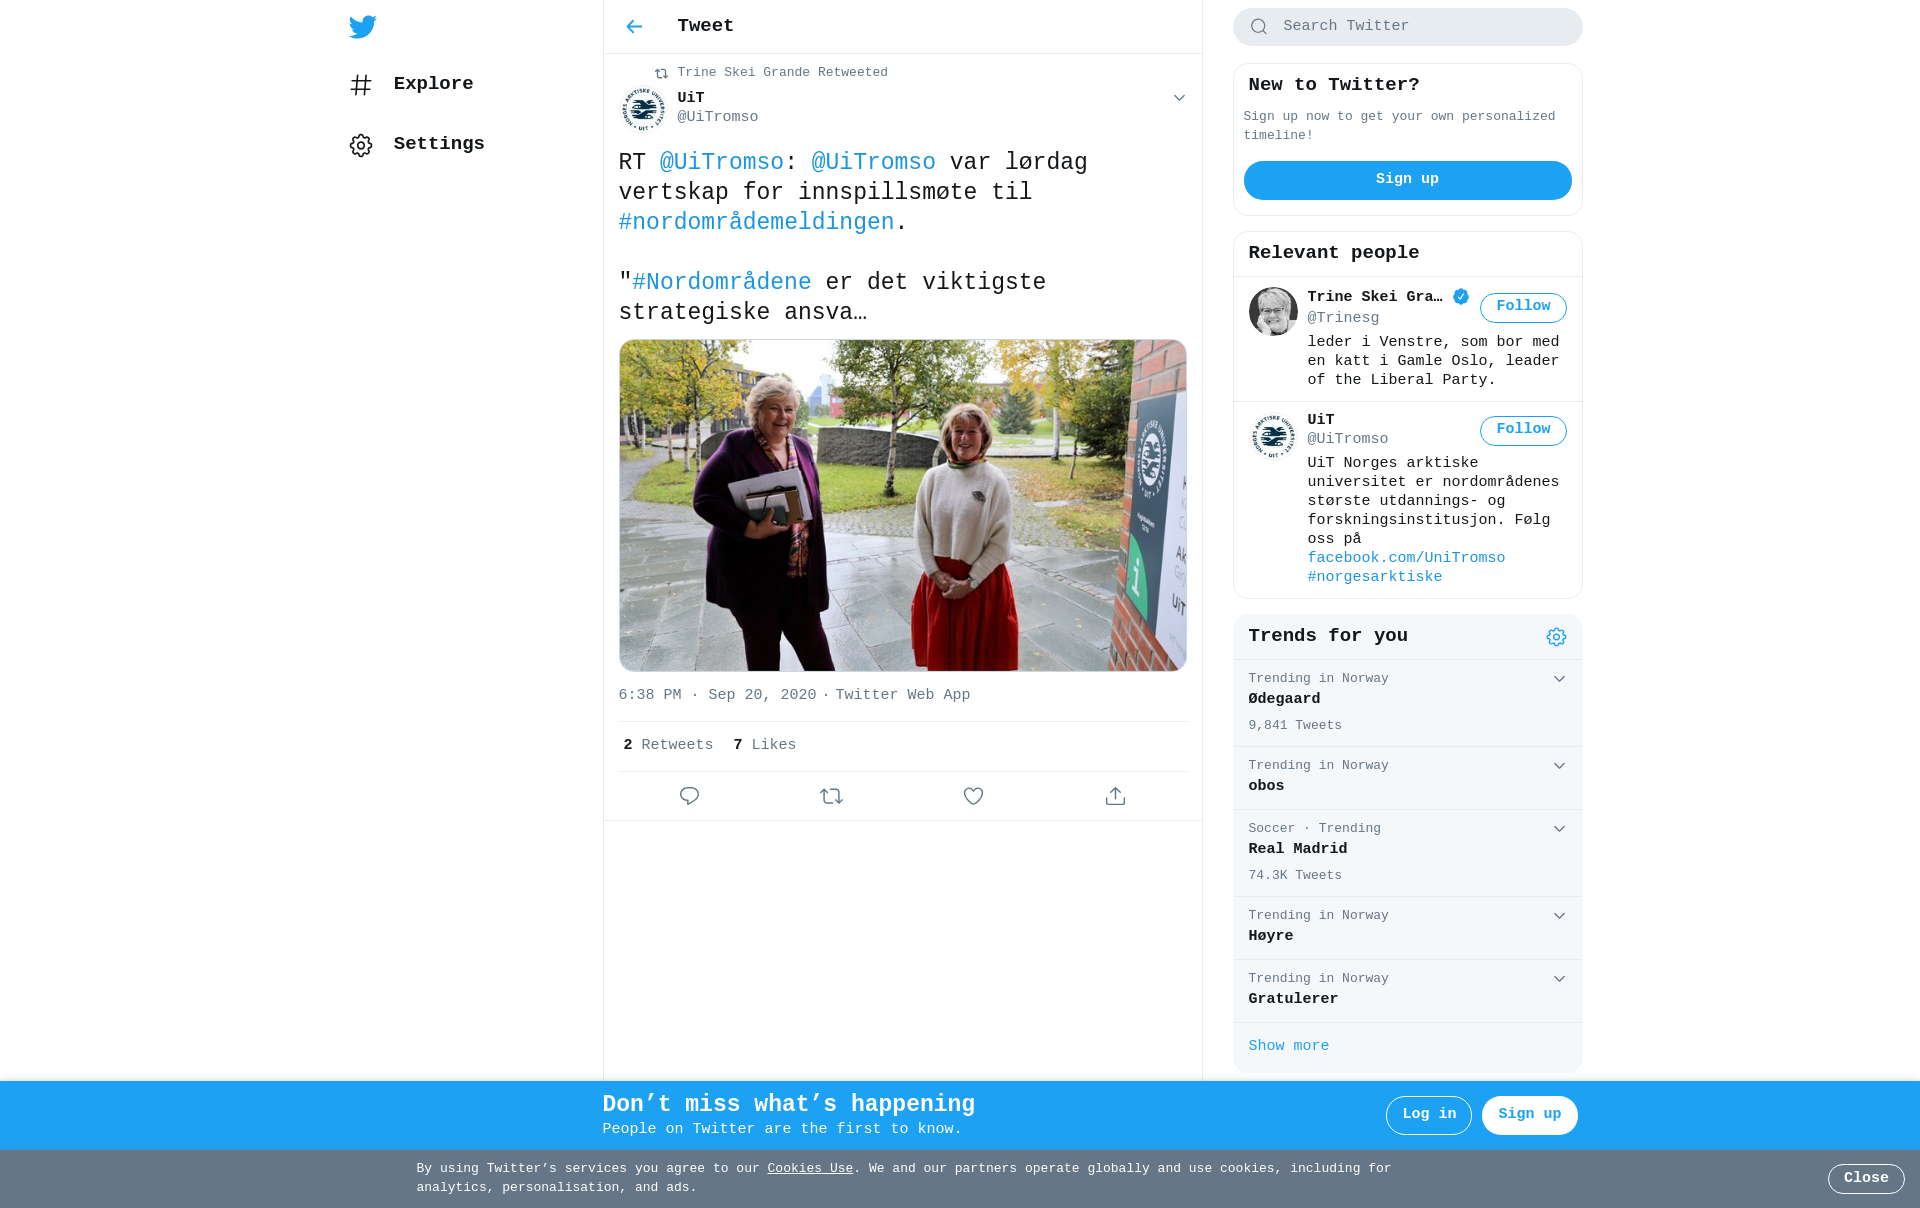Open options chevron for Gratulerer trend
Screen dimensions: 1920x1208
tap(1559, 979)
